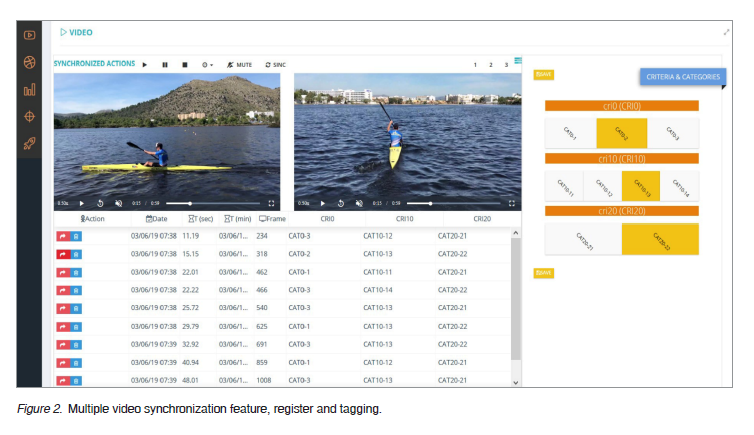The width and height of the screenshot is (754, 435).
Task: Jump to the action at frame 318
Action: [63, 254]
